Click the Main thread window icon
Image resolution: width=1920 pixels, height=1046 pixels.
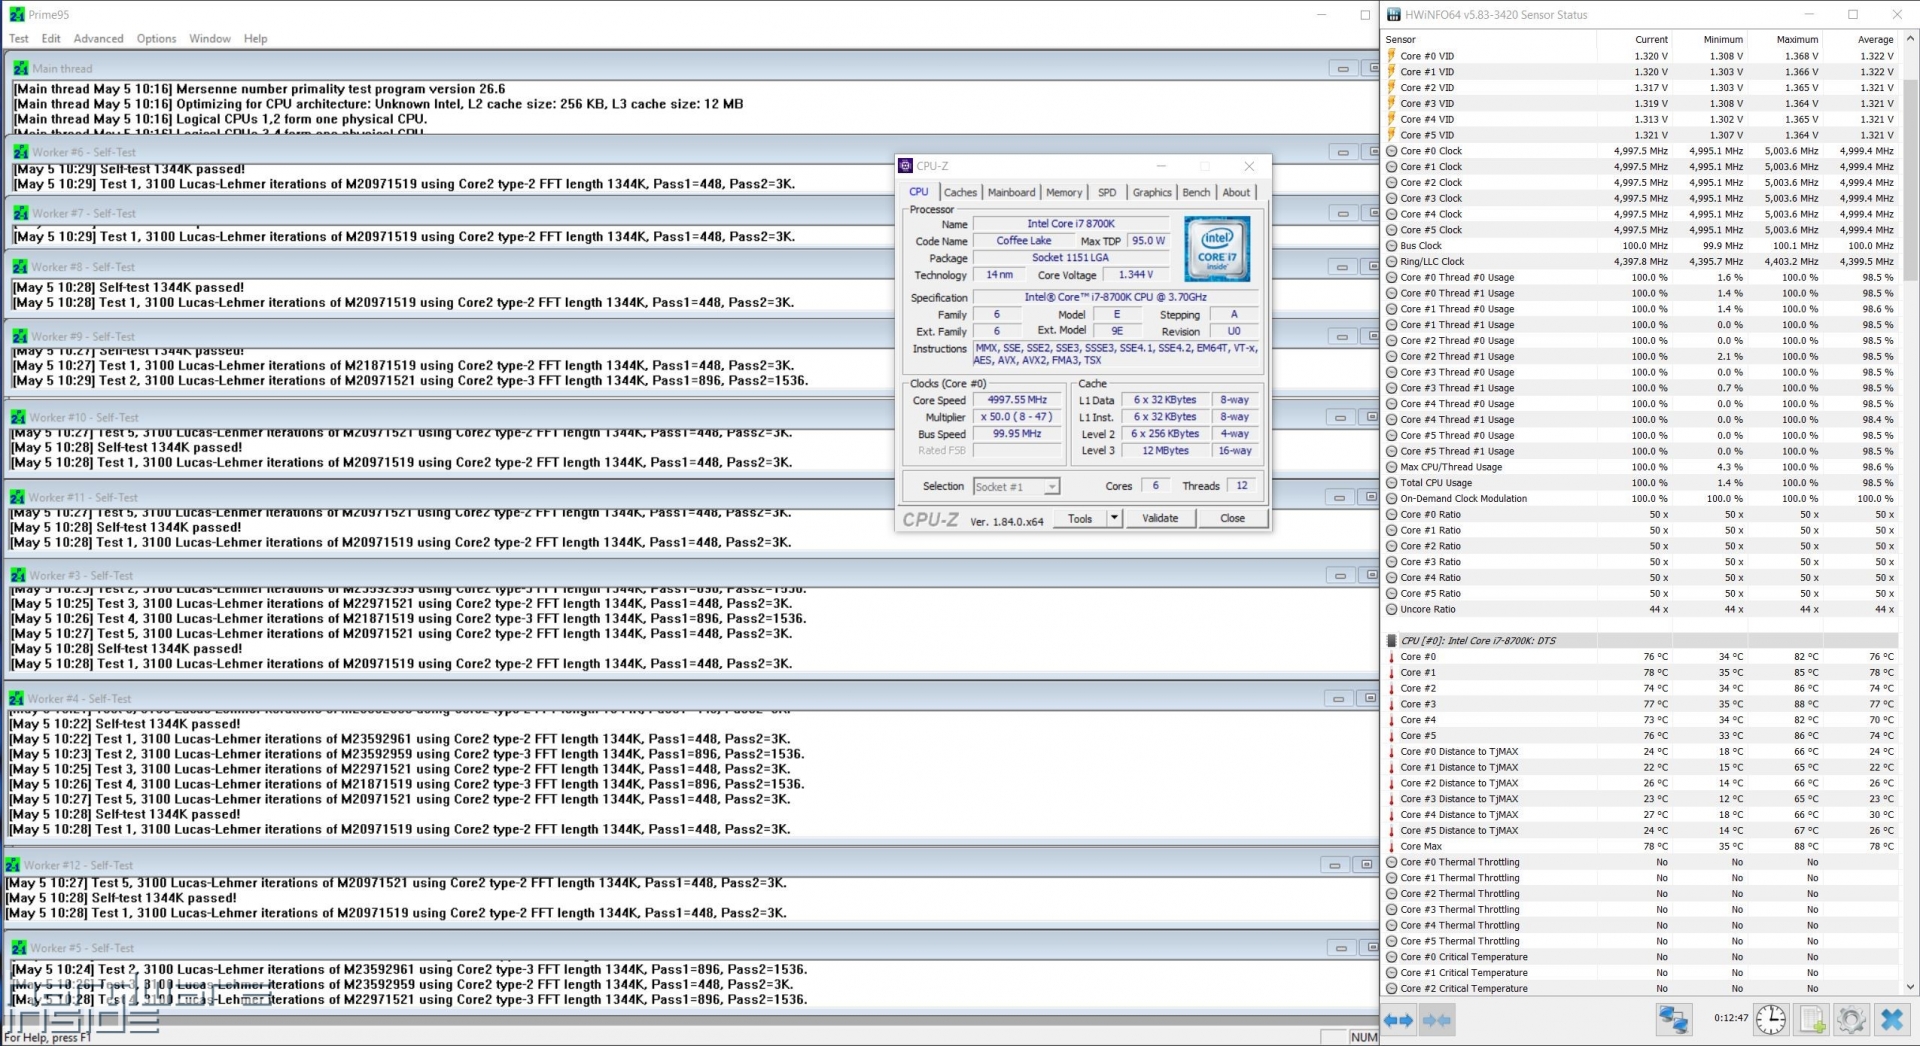pyautogui.click(x=21, y=68)
